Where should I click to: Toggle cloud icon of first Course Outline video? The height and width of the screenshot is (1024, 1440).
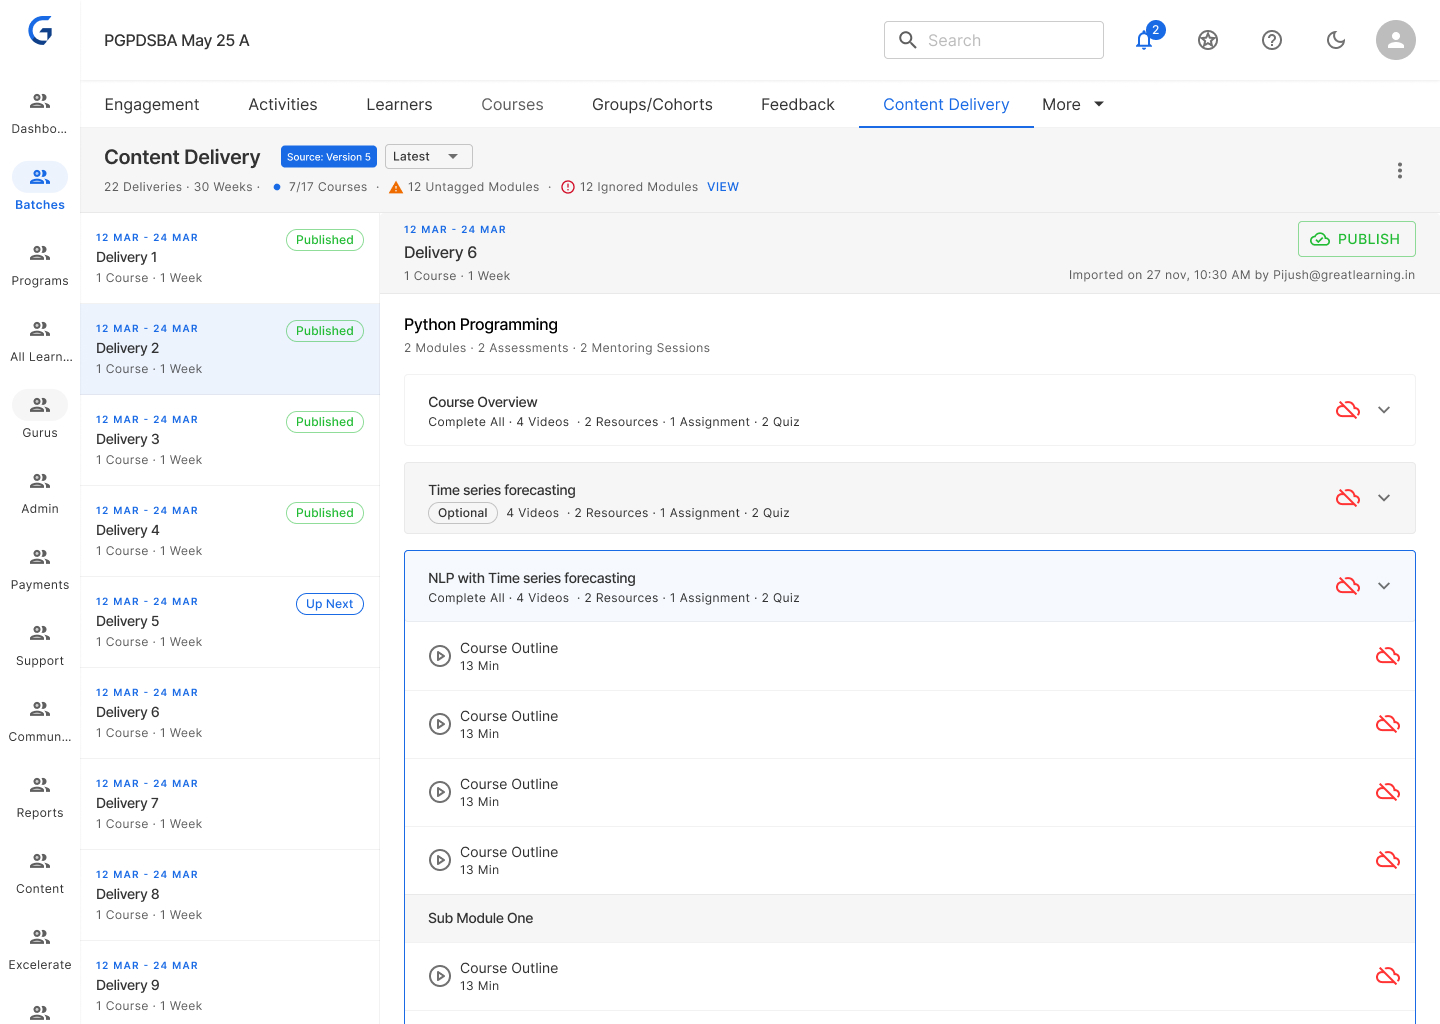pos(1388,656)
